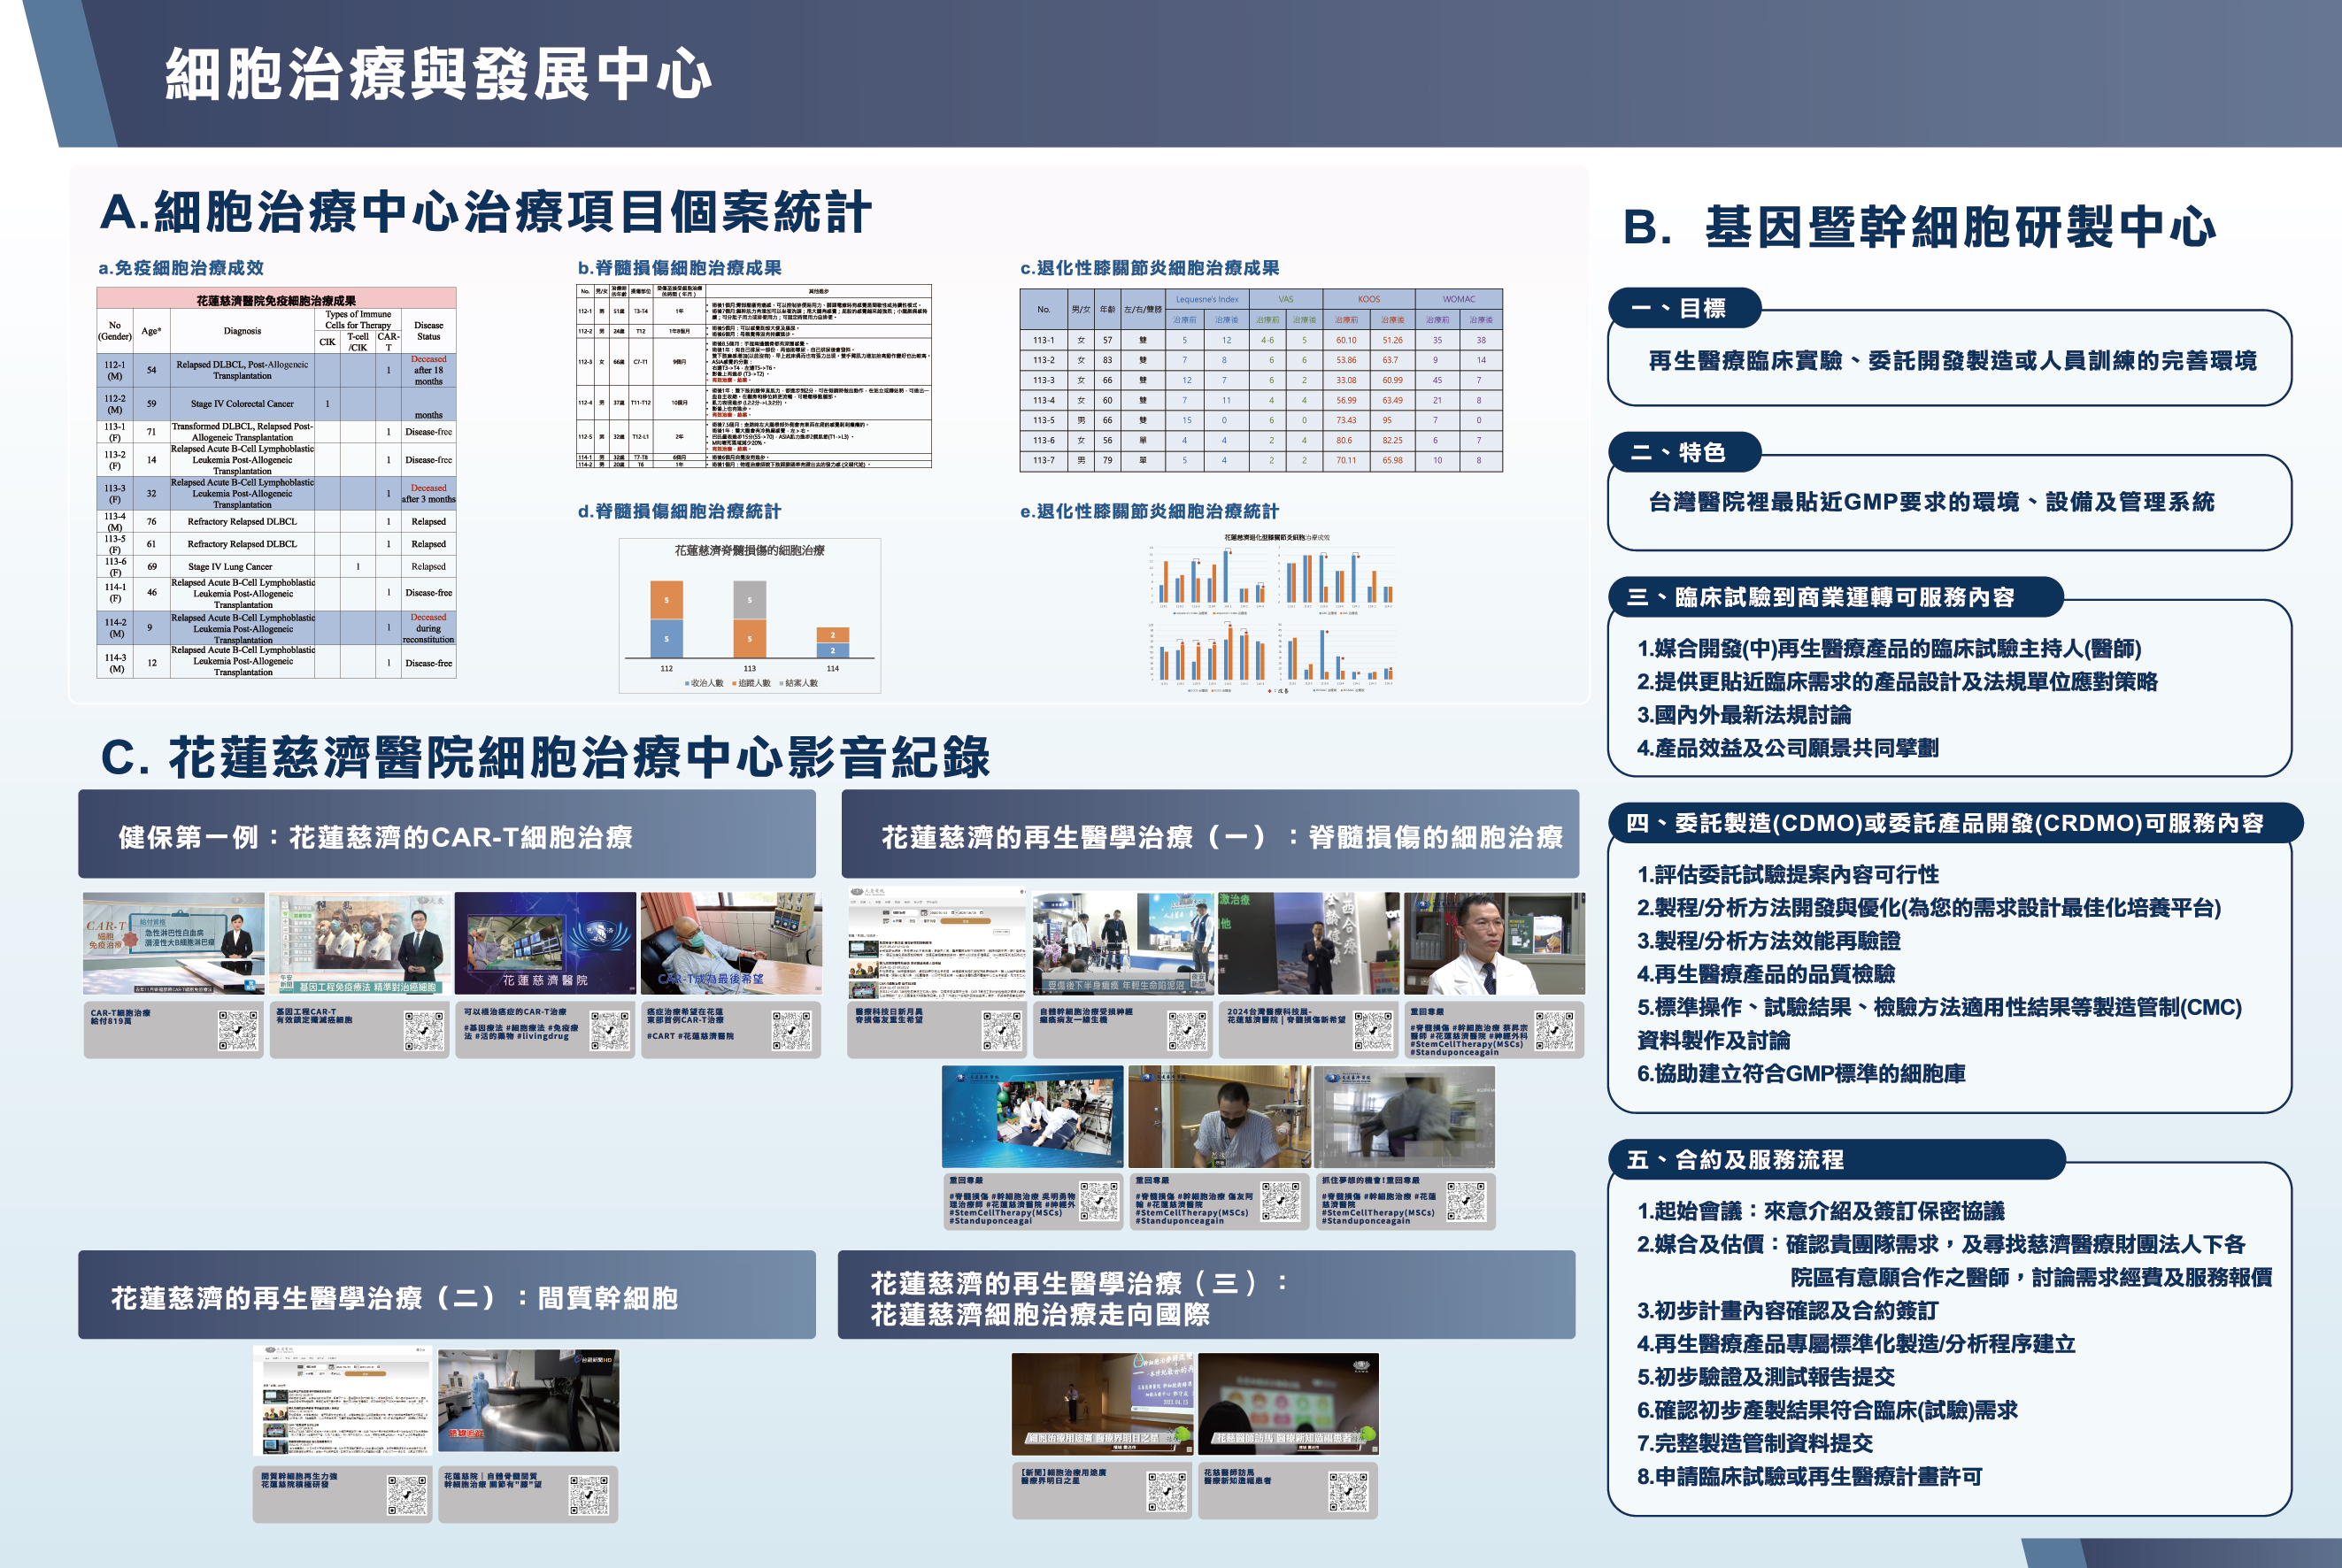Viewport: 2342px width, 1568px height.
Task: Click QR code for 細胞治療用途廣 news
Action: (x=1166, y=1491)
